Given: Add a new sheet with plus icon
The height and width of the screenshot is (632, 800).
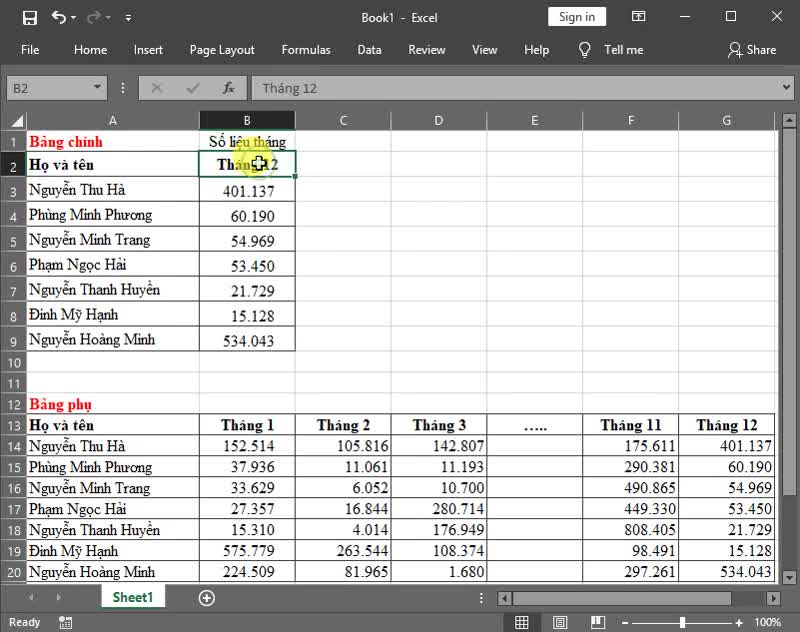Looking at the screenshot, I should tap(207, 598).
